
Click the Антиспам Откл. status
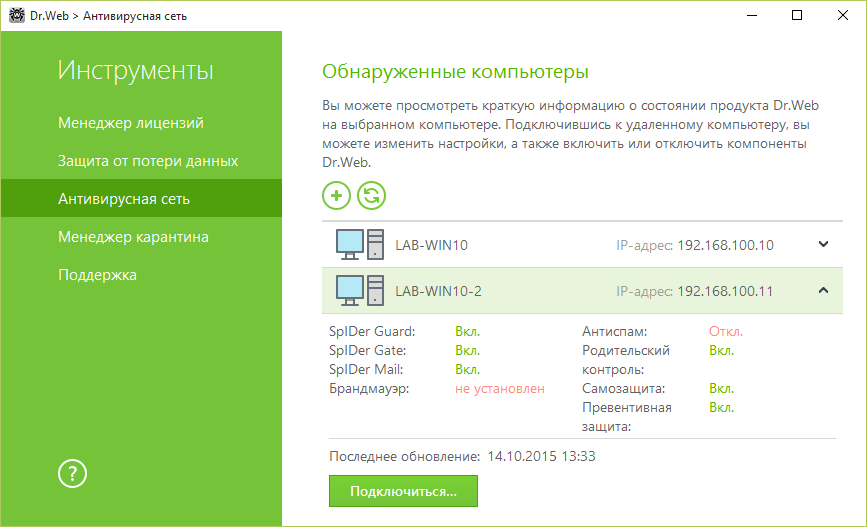click(726, 331)
